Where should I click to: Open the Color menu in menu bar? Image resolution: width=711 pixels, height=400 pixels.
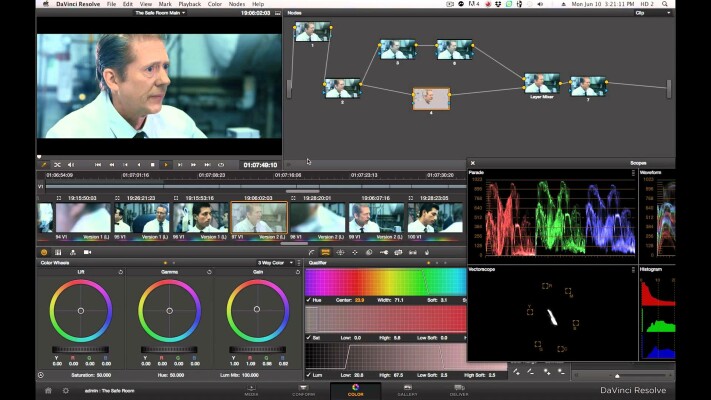[214, 4]
